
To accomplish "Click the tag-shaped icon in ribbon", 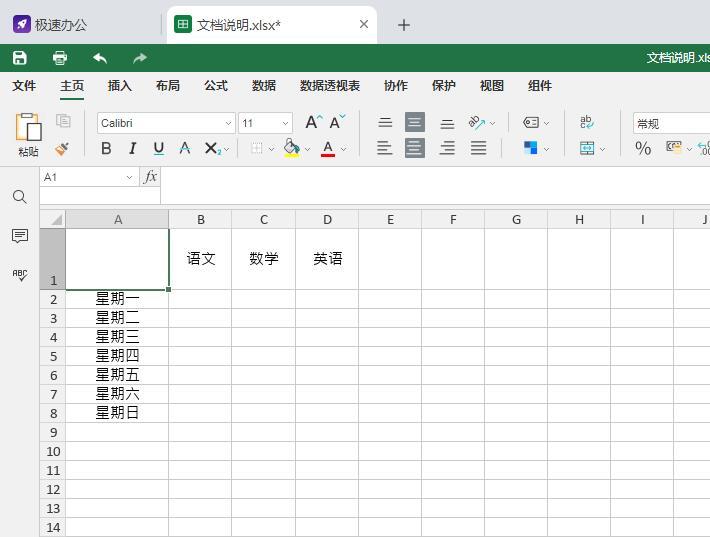I will click(x=531, y=122).
